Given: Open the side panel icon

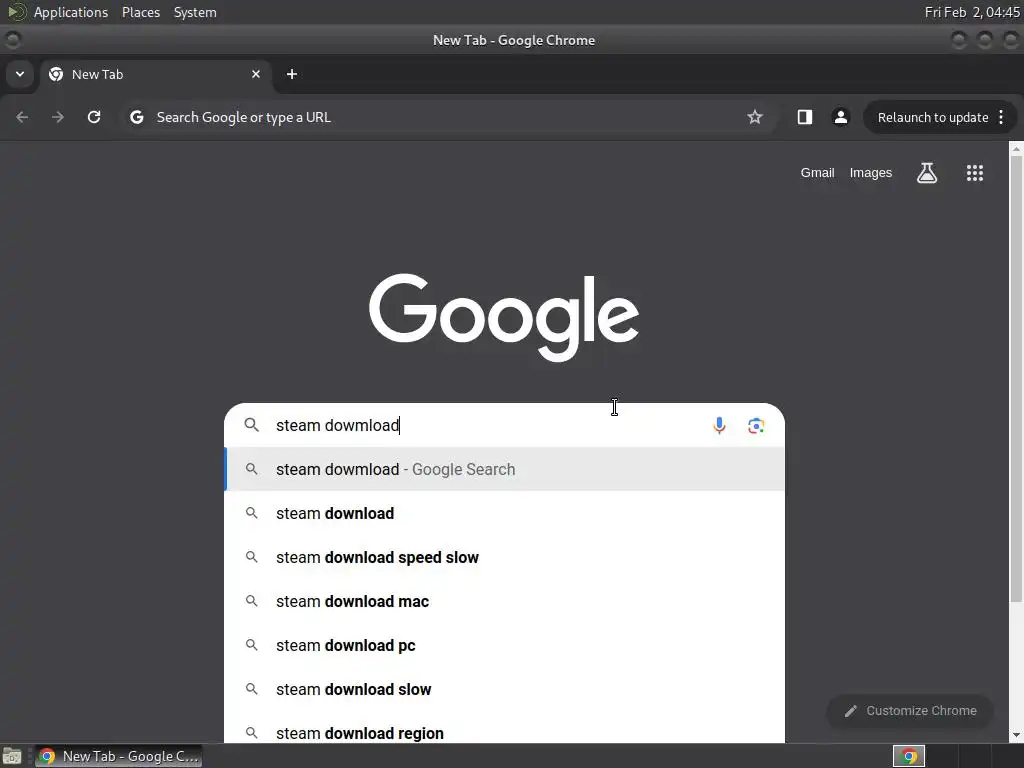Looking at the screenshot, I should 805,117.
